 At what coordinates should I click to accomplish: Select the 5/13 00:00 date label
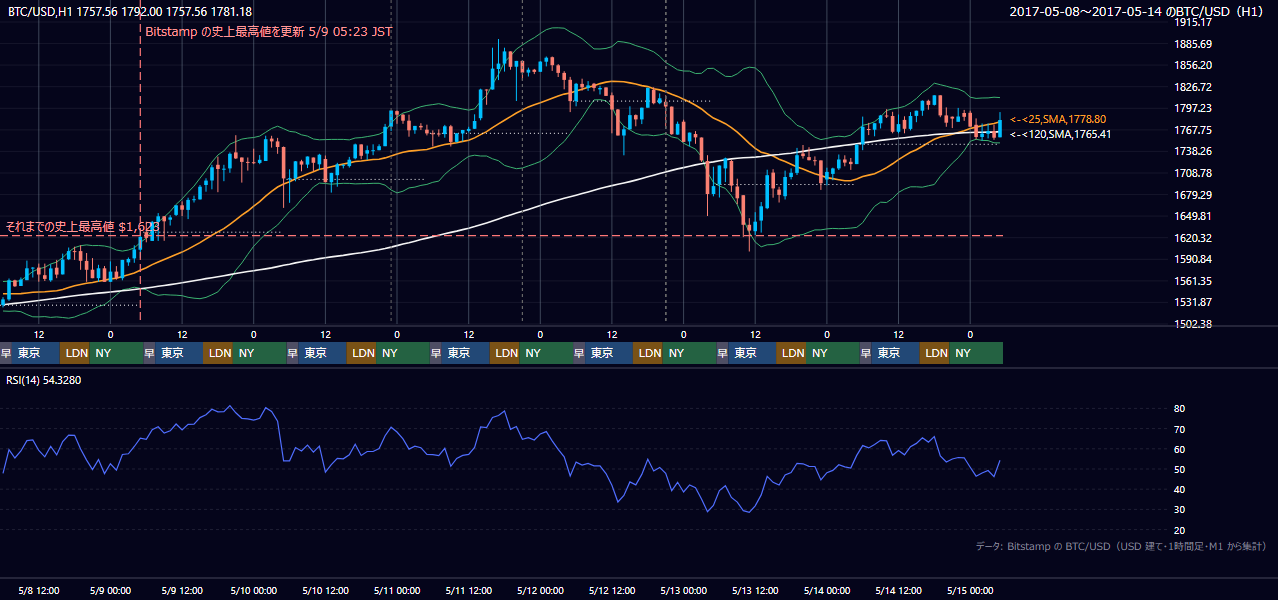(684, 590)
